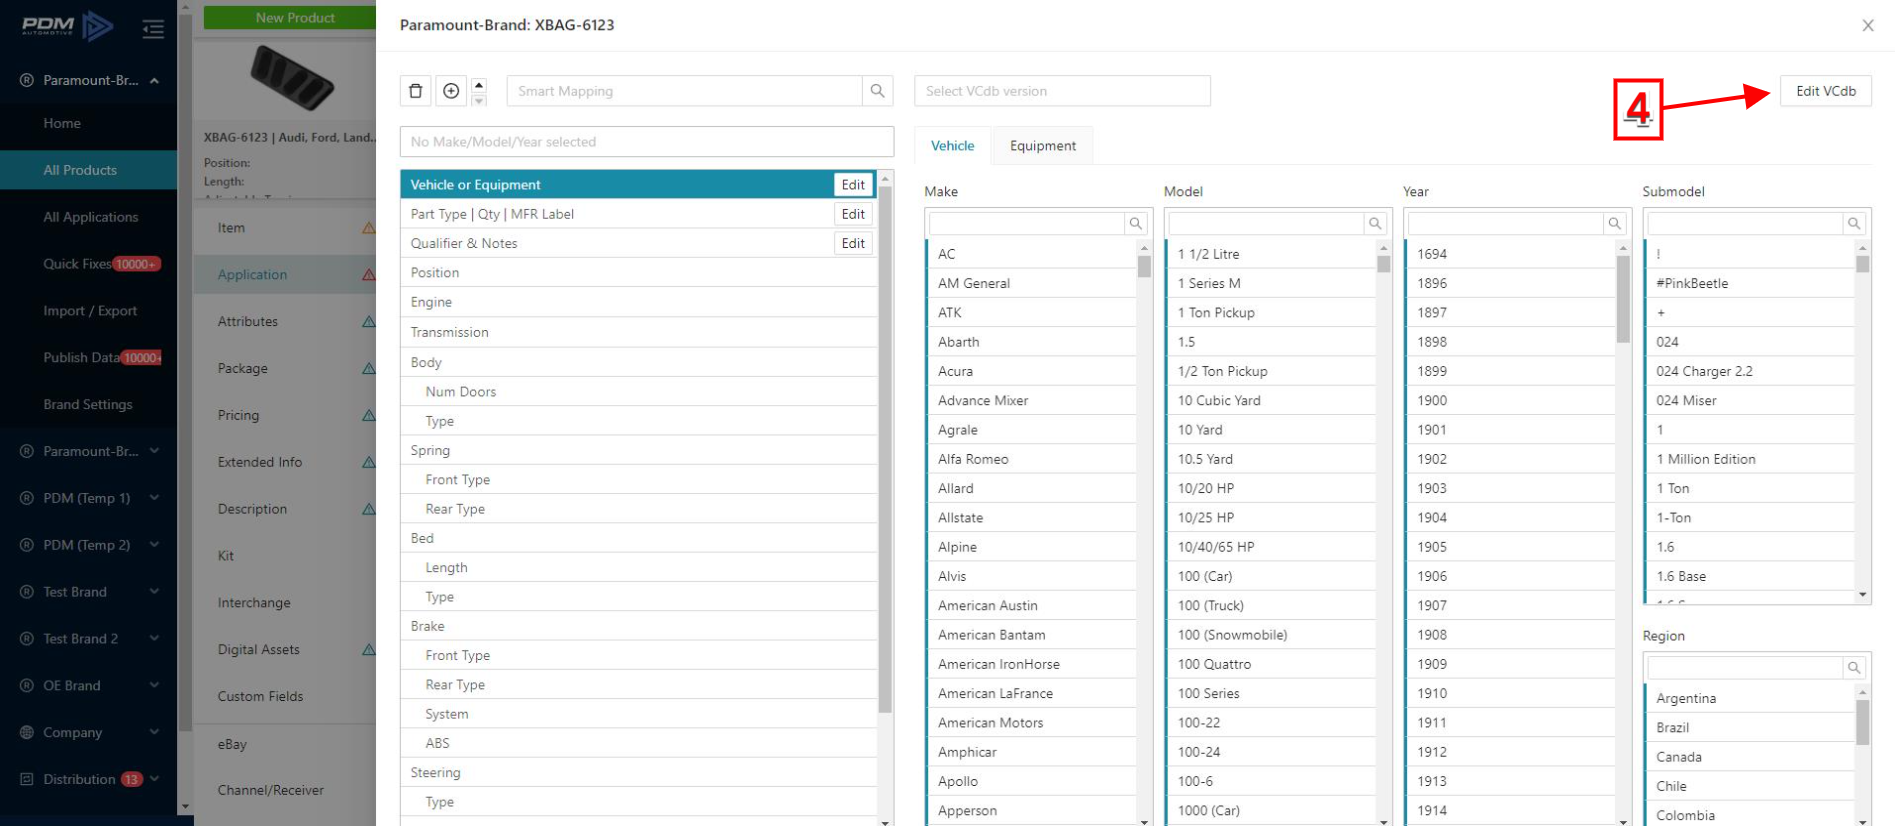Image resolution: width=1895 pixels, height=826 pixels.
Task: Expand the Test Brand section
Action: click(x=155, y=592)
